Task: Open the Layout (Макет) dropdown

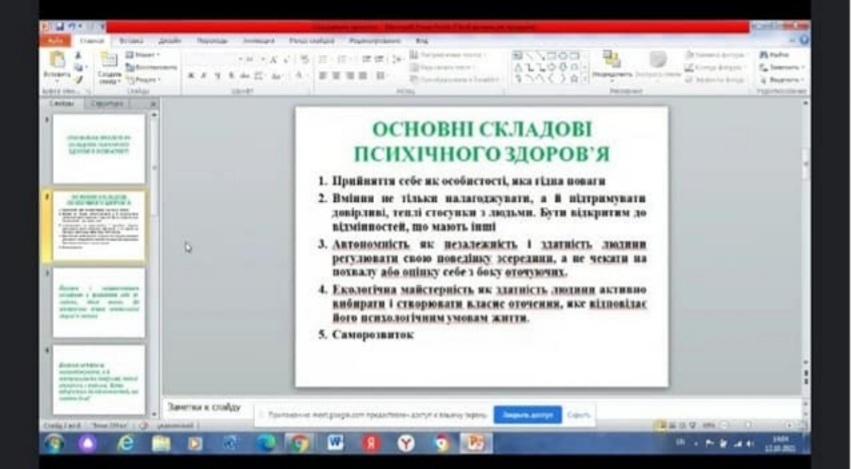Action: pos(145,55)
